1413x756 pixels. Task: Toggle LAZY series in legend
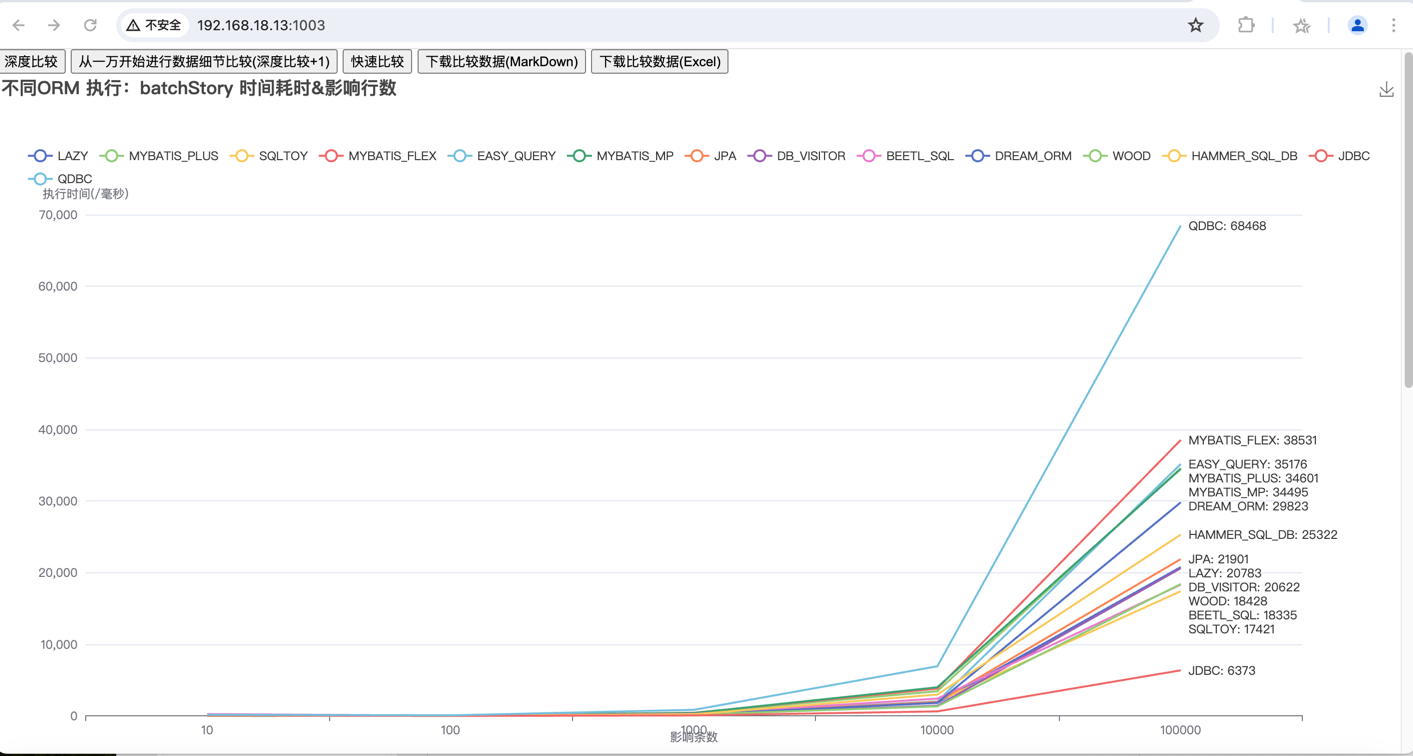(59, 156)
